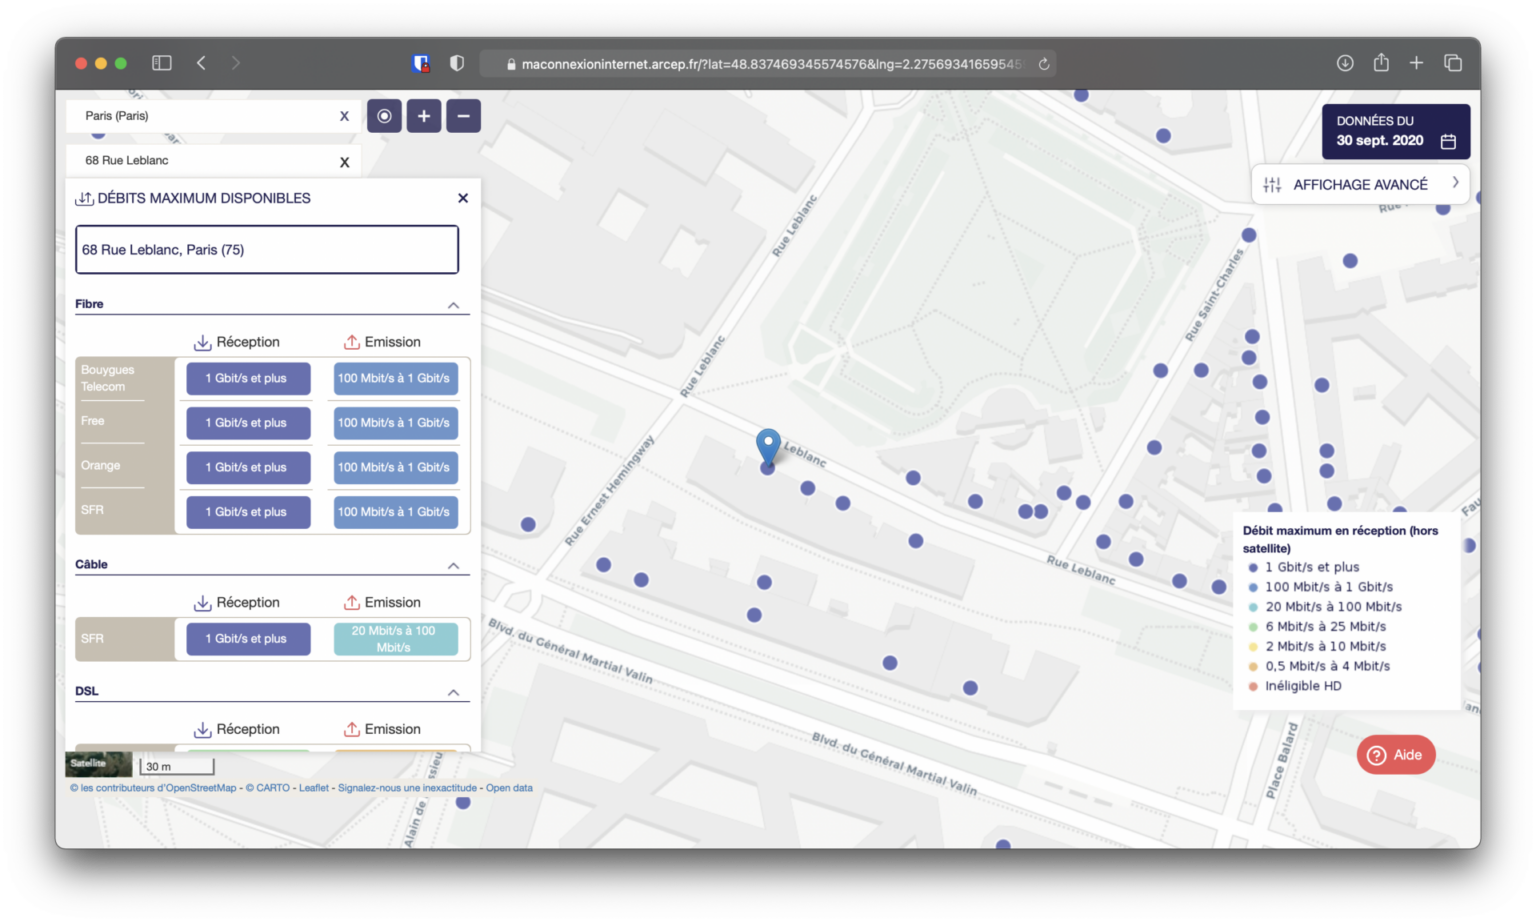
Task: Open a new tab with plus icon
Action: 1416,63
